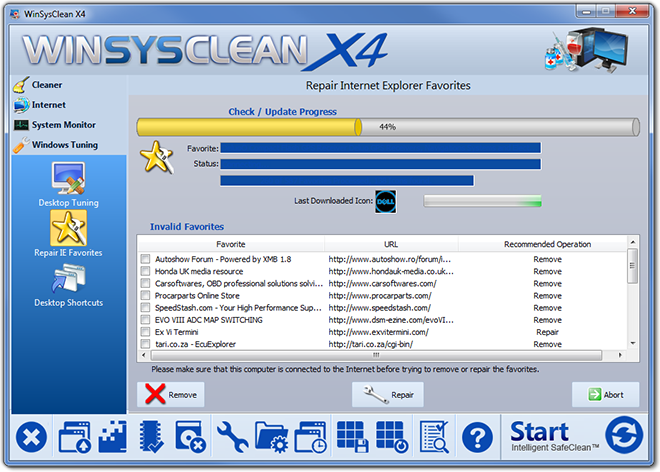The width and height of the screenshot is (660, 472).
Task: Click the memory chip with checkmark icon
Action: 152,437
